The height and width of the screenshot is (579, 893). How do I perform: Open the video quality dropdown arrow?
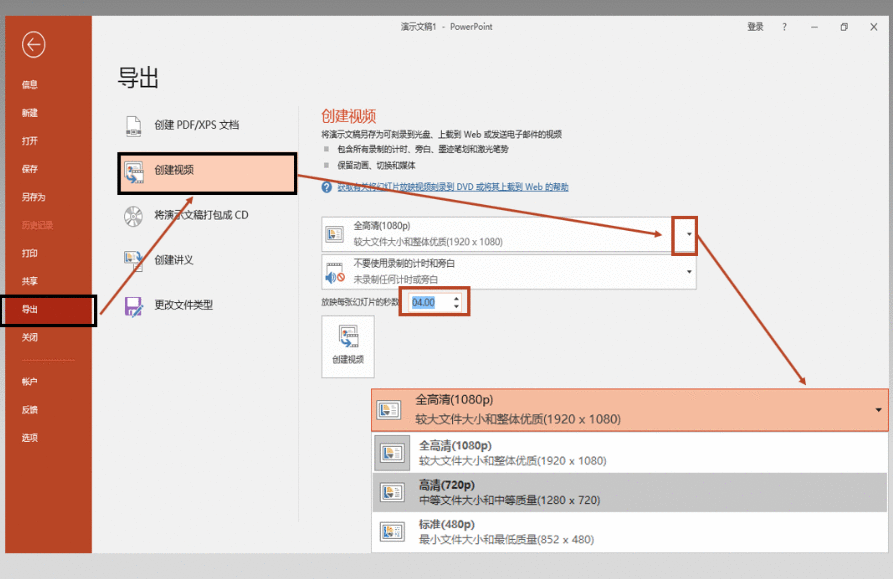pos(686,236)
